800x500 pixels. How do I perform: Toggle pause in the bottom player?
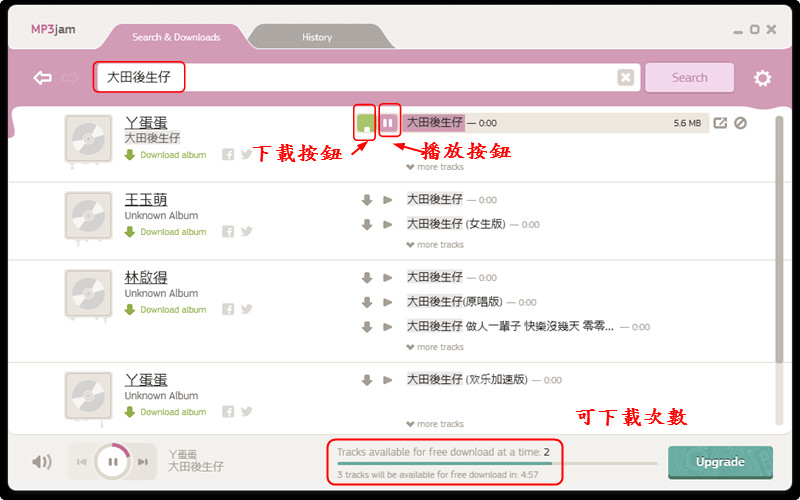113,462
